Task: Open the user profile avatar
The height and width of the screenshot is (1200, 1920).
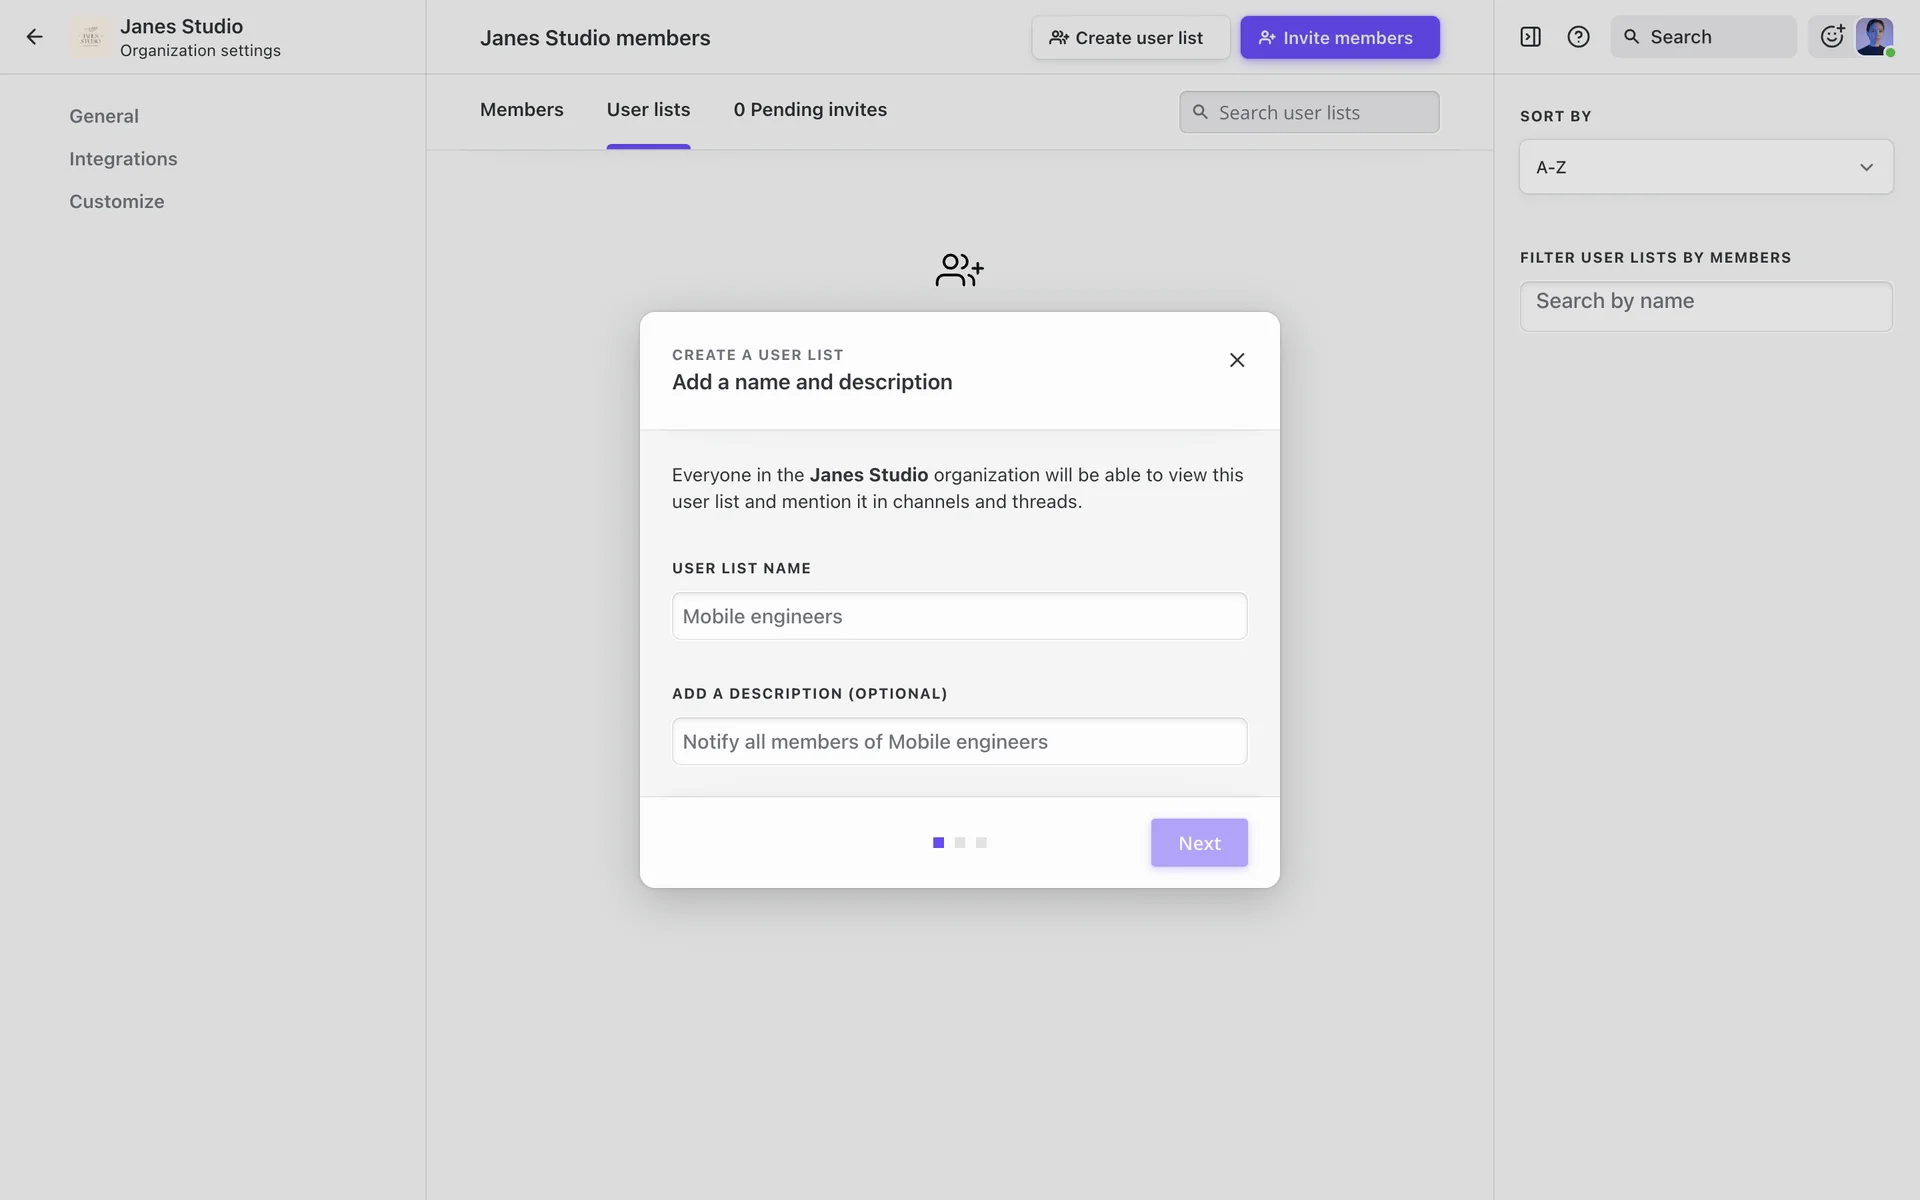Action: click(1874, 37)
